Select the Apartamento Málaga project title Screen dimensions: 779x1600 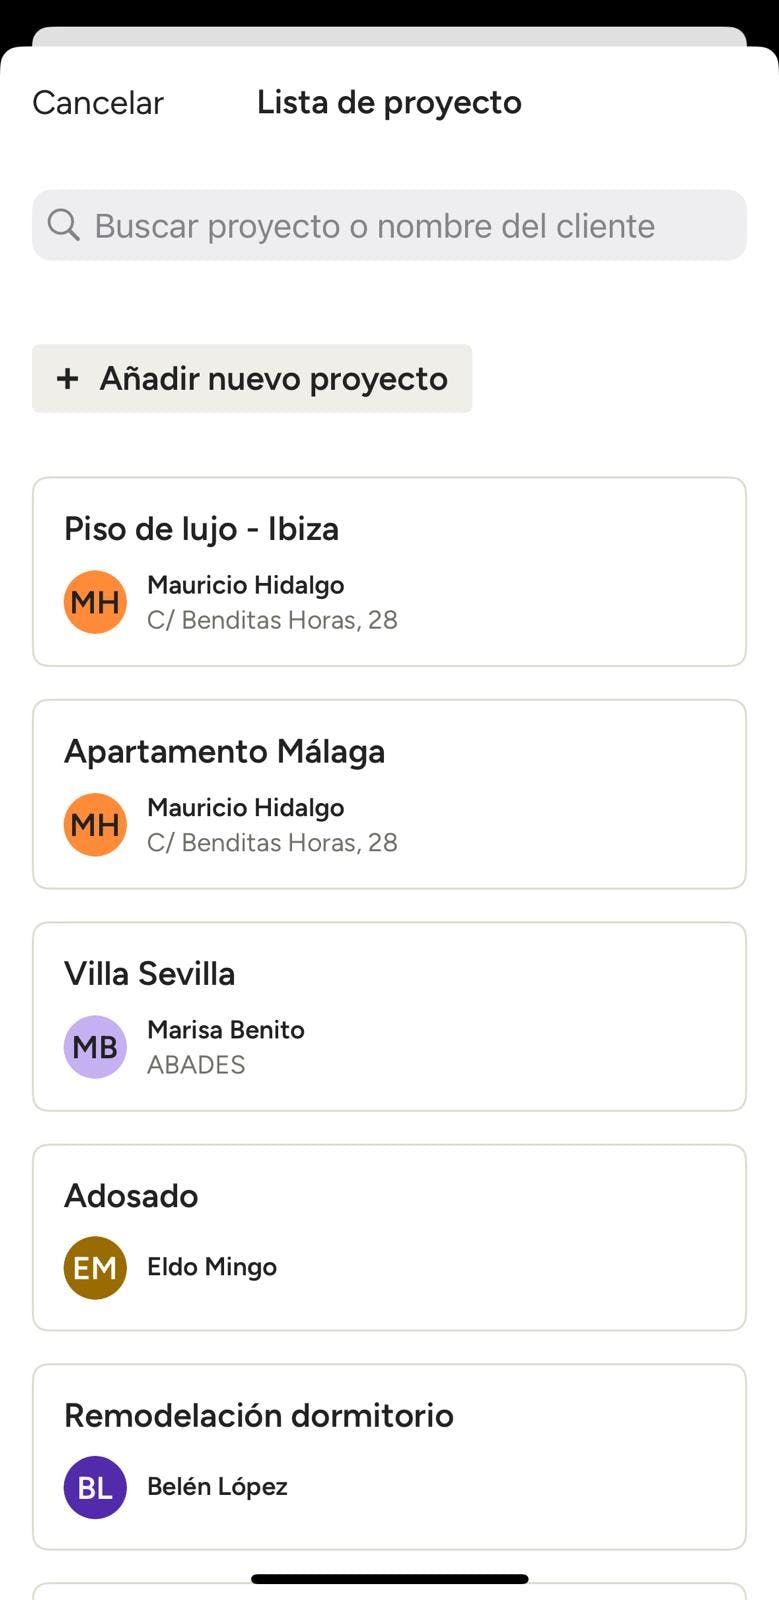[x=224, y=751]
